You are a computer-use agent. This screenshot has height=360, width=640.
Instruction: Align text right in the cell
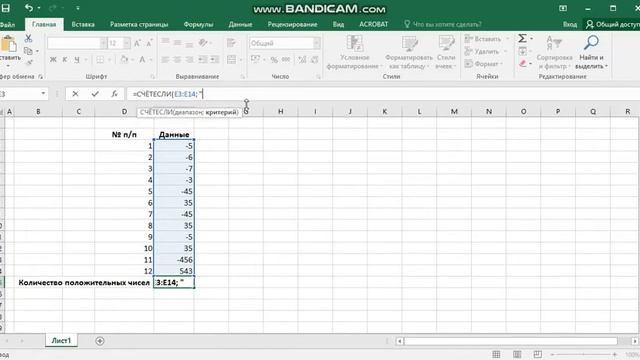click(189, 60)
